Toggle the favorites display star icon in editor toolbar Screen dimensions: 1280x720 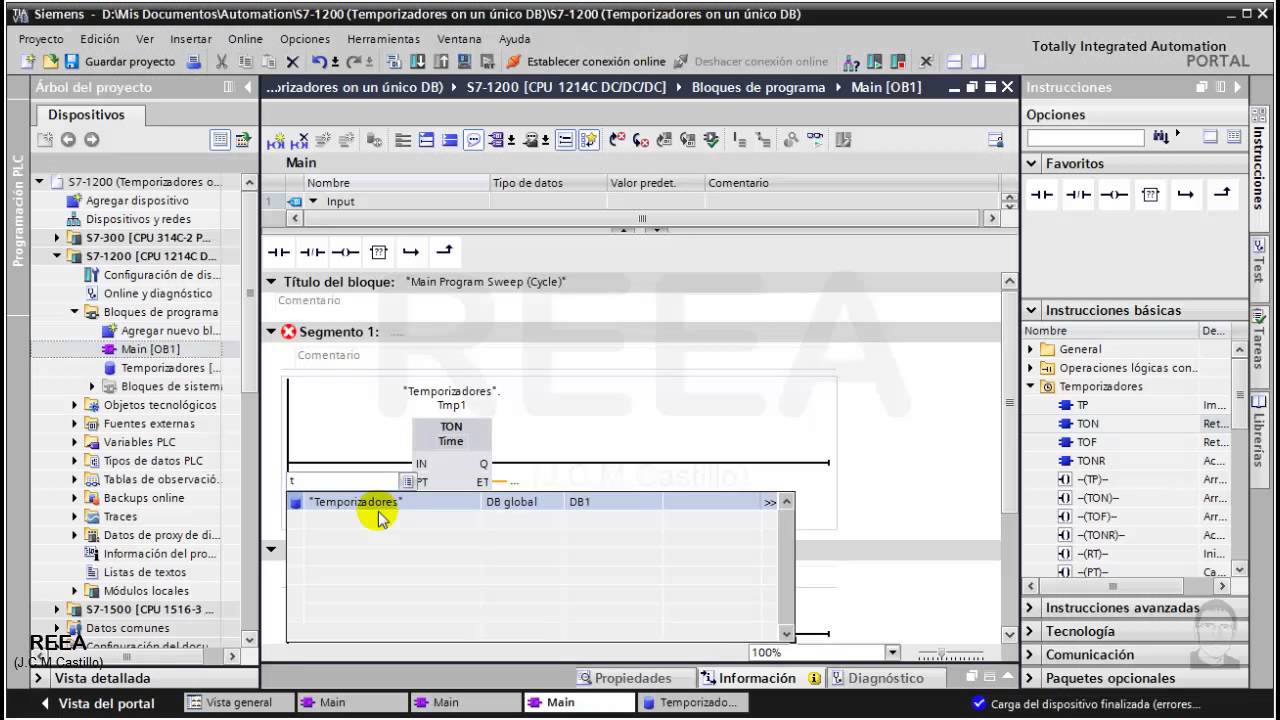(589, 141)
